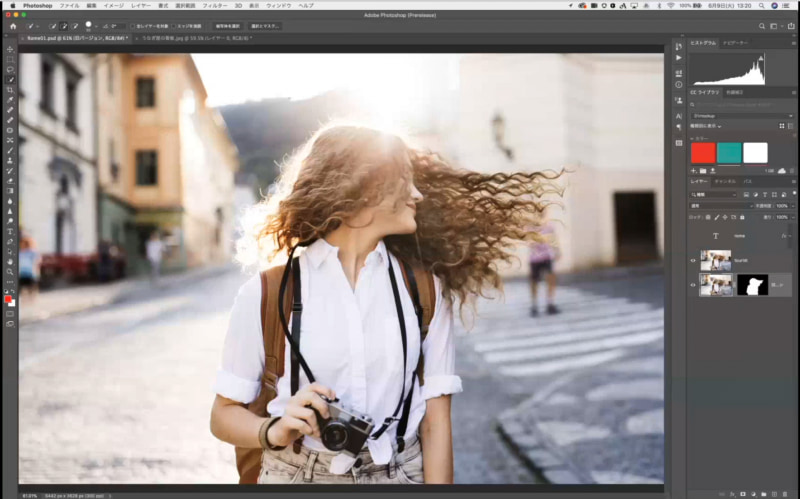
Task: Hide the layer with the mask
Action: click(x=693, y=285)
